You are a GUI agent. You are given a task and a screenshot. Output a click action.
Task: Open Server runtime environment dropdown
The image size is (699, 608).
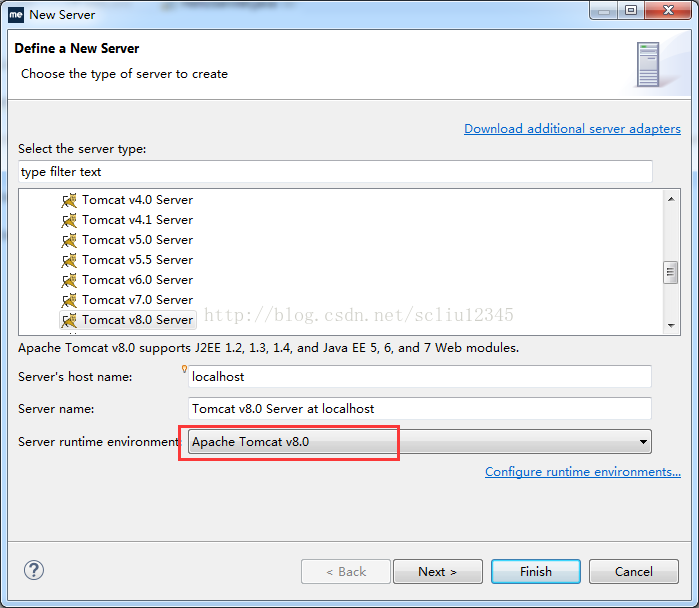[x=419, y=442]
